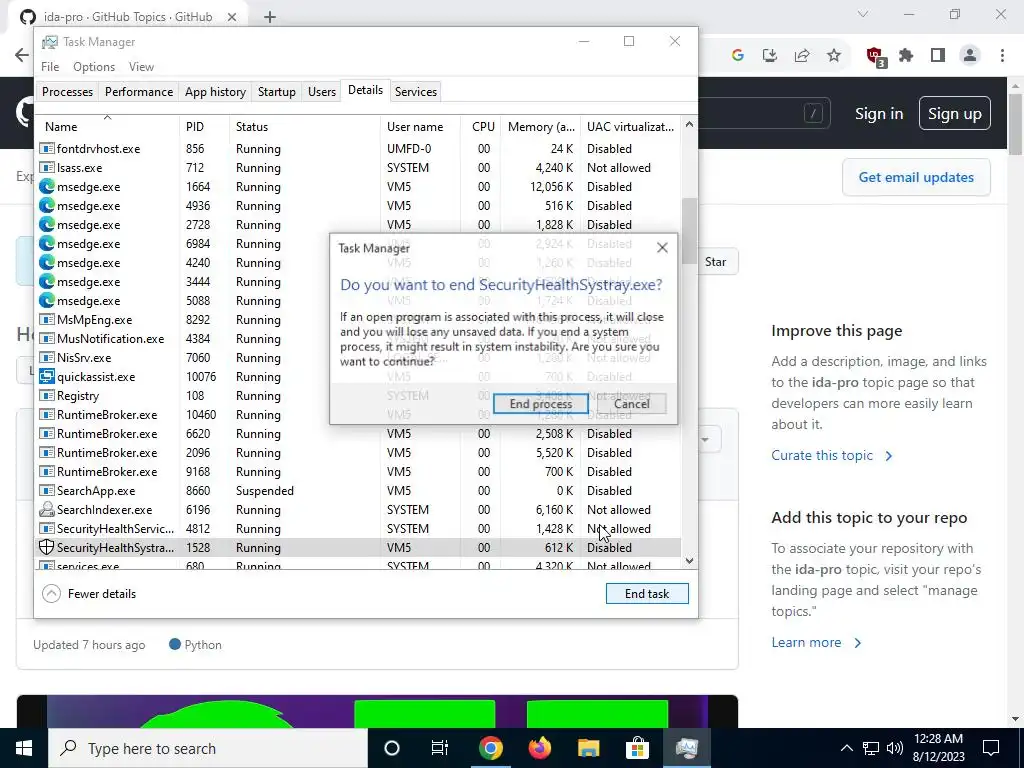Close the Task Manager confirmation dialog
This screenshot has width=1024, height=768.
point(662,248)
